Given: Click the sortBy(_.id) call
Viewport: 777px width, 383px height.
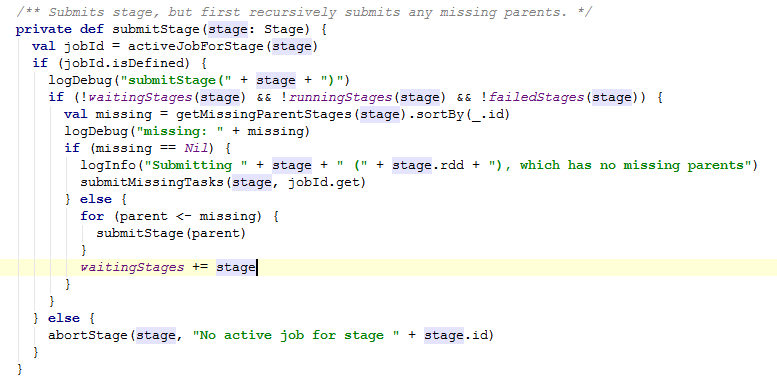Looking at the screenshot, I should (459, 114).
